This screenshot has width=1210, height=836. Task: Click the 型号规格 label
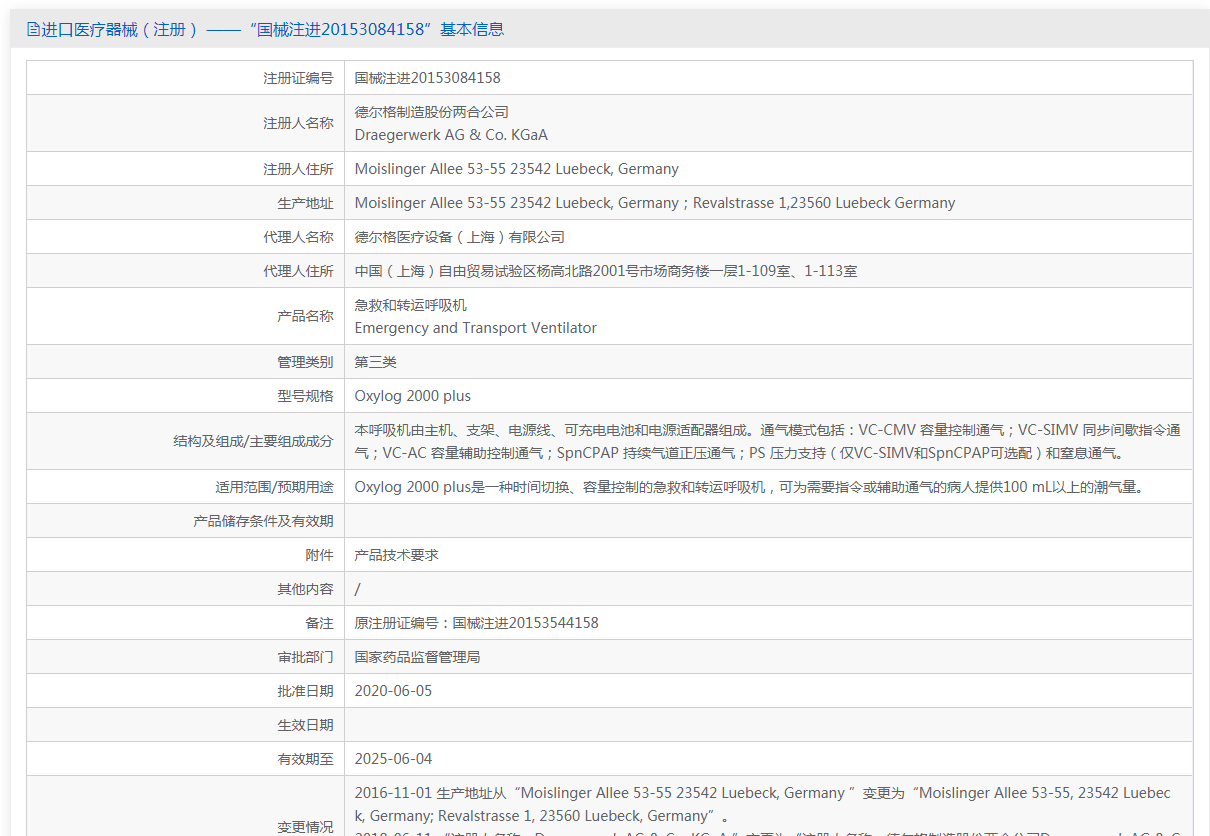pyautogui.click(x=306, y=396)
